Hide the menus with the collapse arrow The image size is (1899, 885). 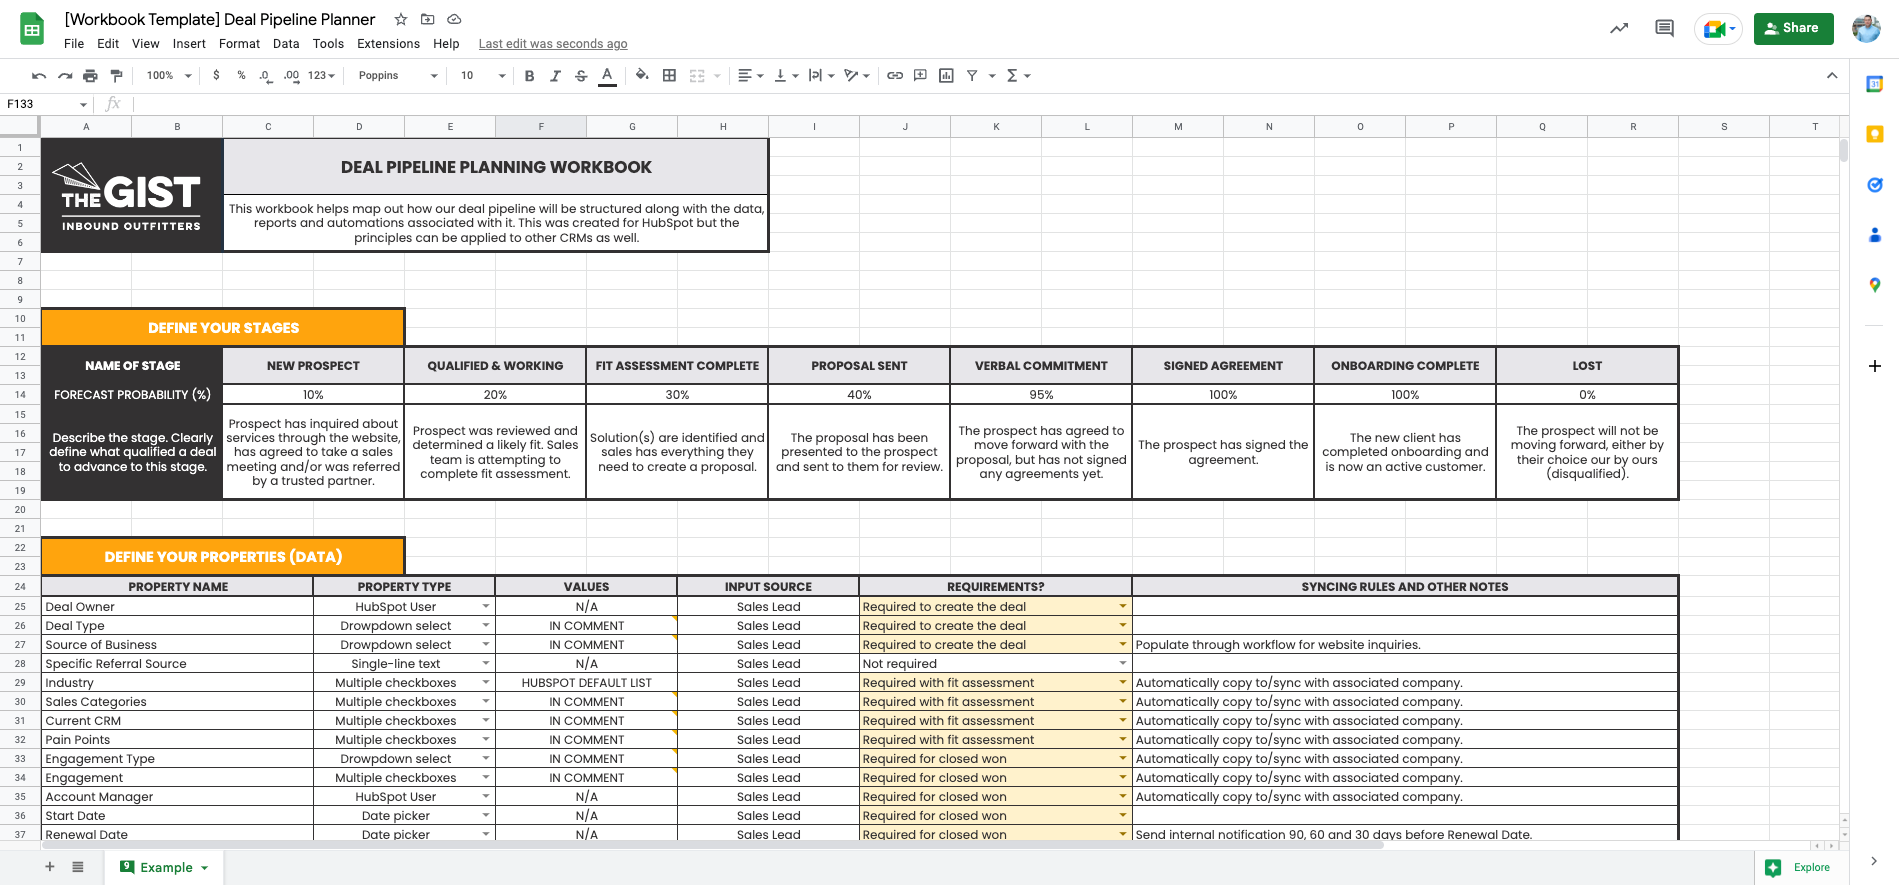tap(1832, 76)
